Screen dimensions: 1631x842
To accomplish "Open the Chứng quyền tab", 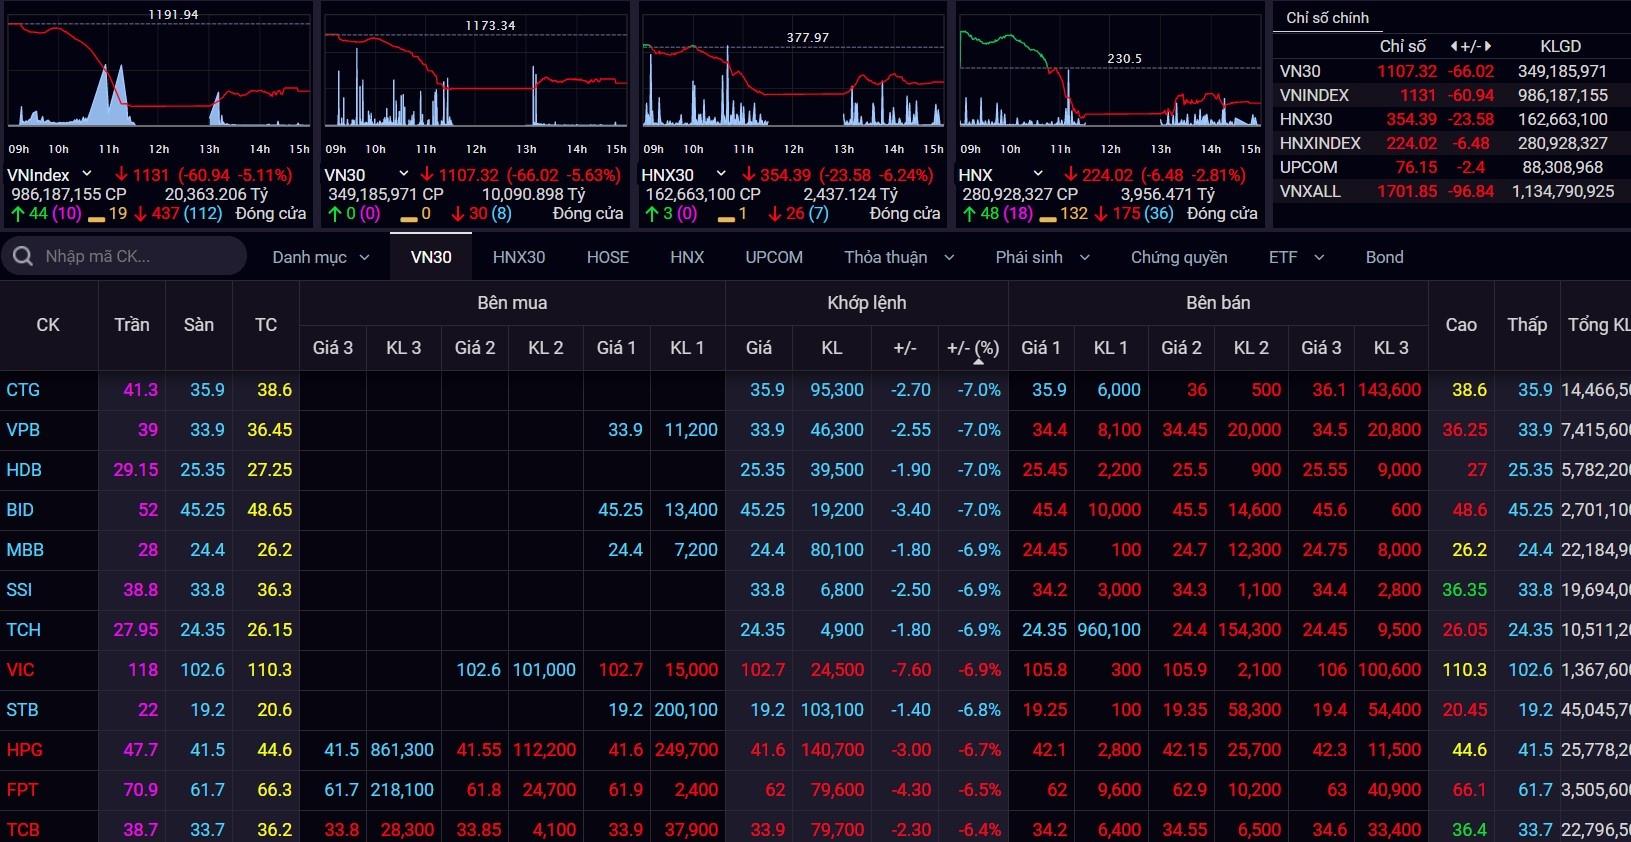I will coord(1178,257).
